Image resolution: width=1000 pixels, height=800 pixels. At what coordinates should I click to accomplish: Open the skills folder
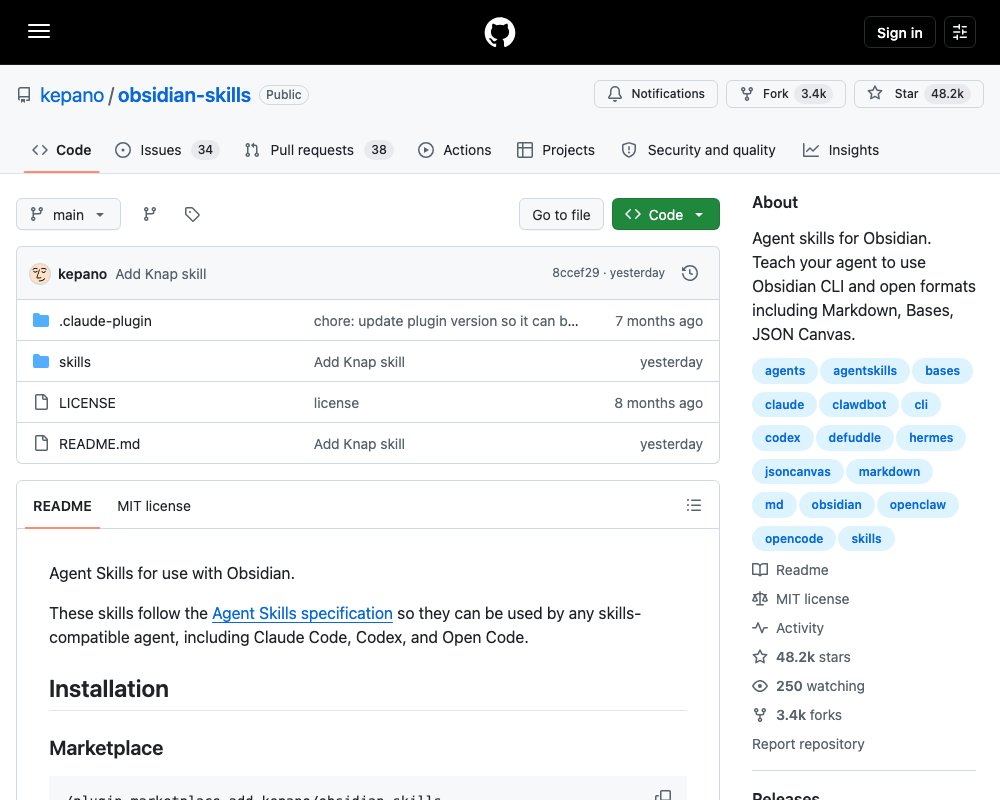75,362
